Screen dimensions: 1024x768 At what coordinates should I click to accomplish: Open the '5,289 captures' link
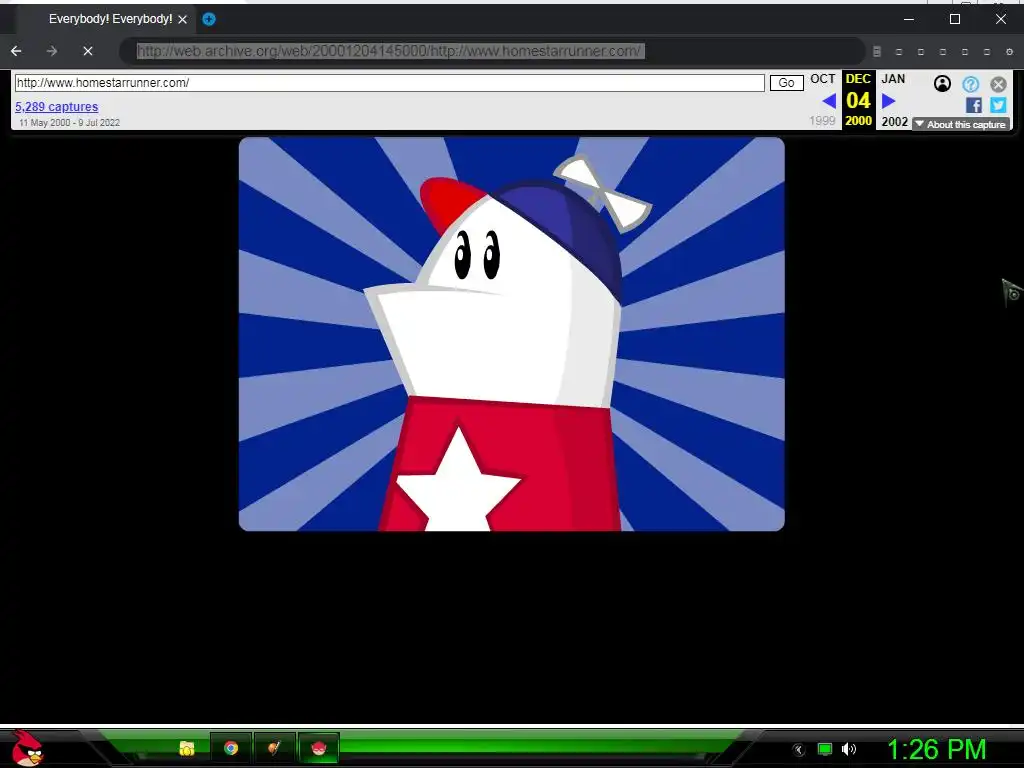point(57,106)
